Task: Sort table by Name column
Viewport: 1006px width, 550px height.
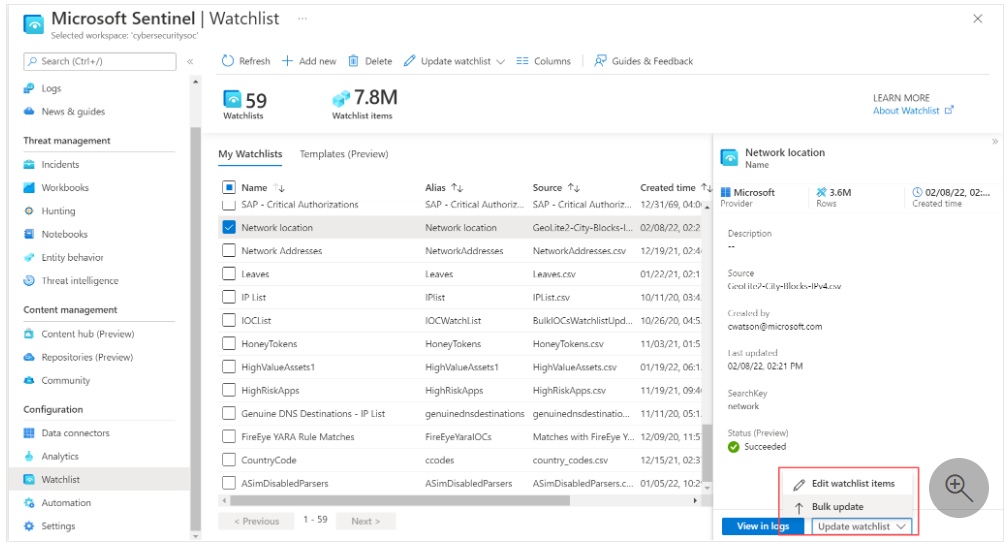Action: (263, 187)
